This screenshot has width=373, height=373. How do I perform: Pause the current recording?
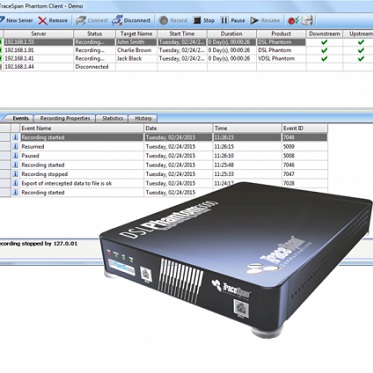(224, 21)
